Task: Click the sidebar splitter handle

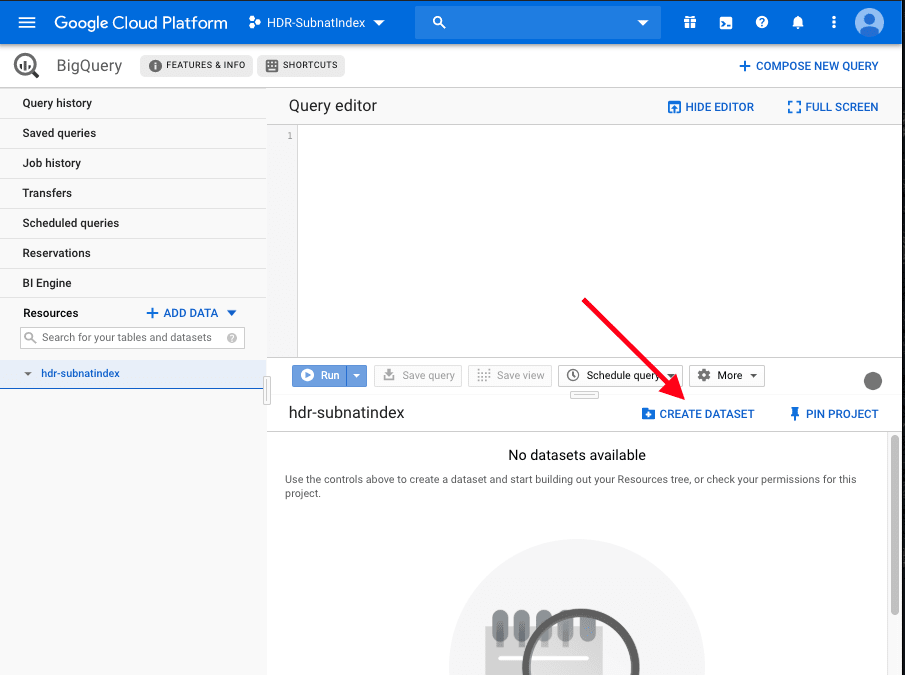Action: coord(267,391)
